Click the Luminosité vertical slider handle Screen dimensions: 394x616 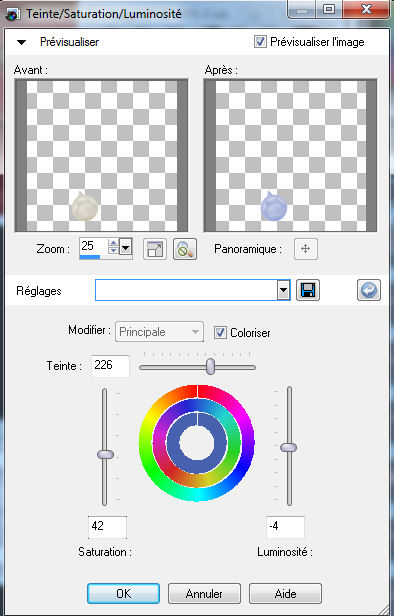tap(288, 447)
